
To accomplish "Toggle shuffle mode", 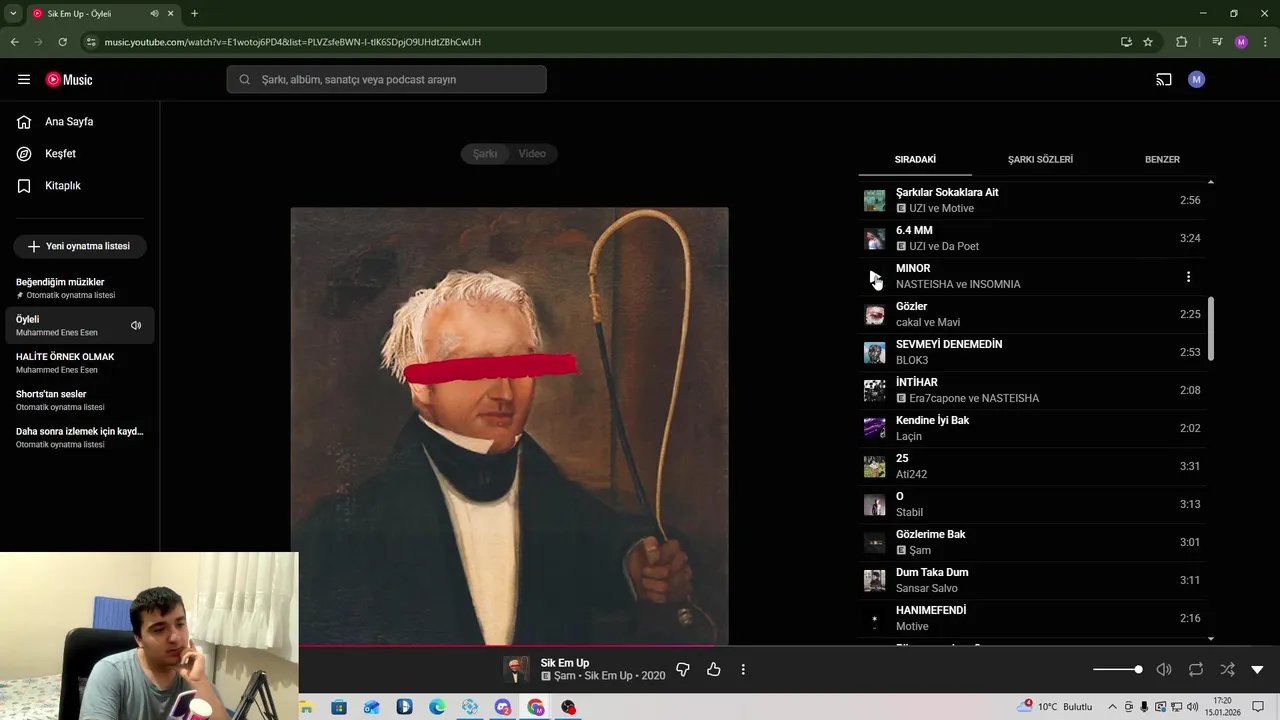I will (1227, 670).
